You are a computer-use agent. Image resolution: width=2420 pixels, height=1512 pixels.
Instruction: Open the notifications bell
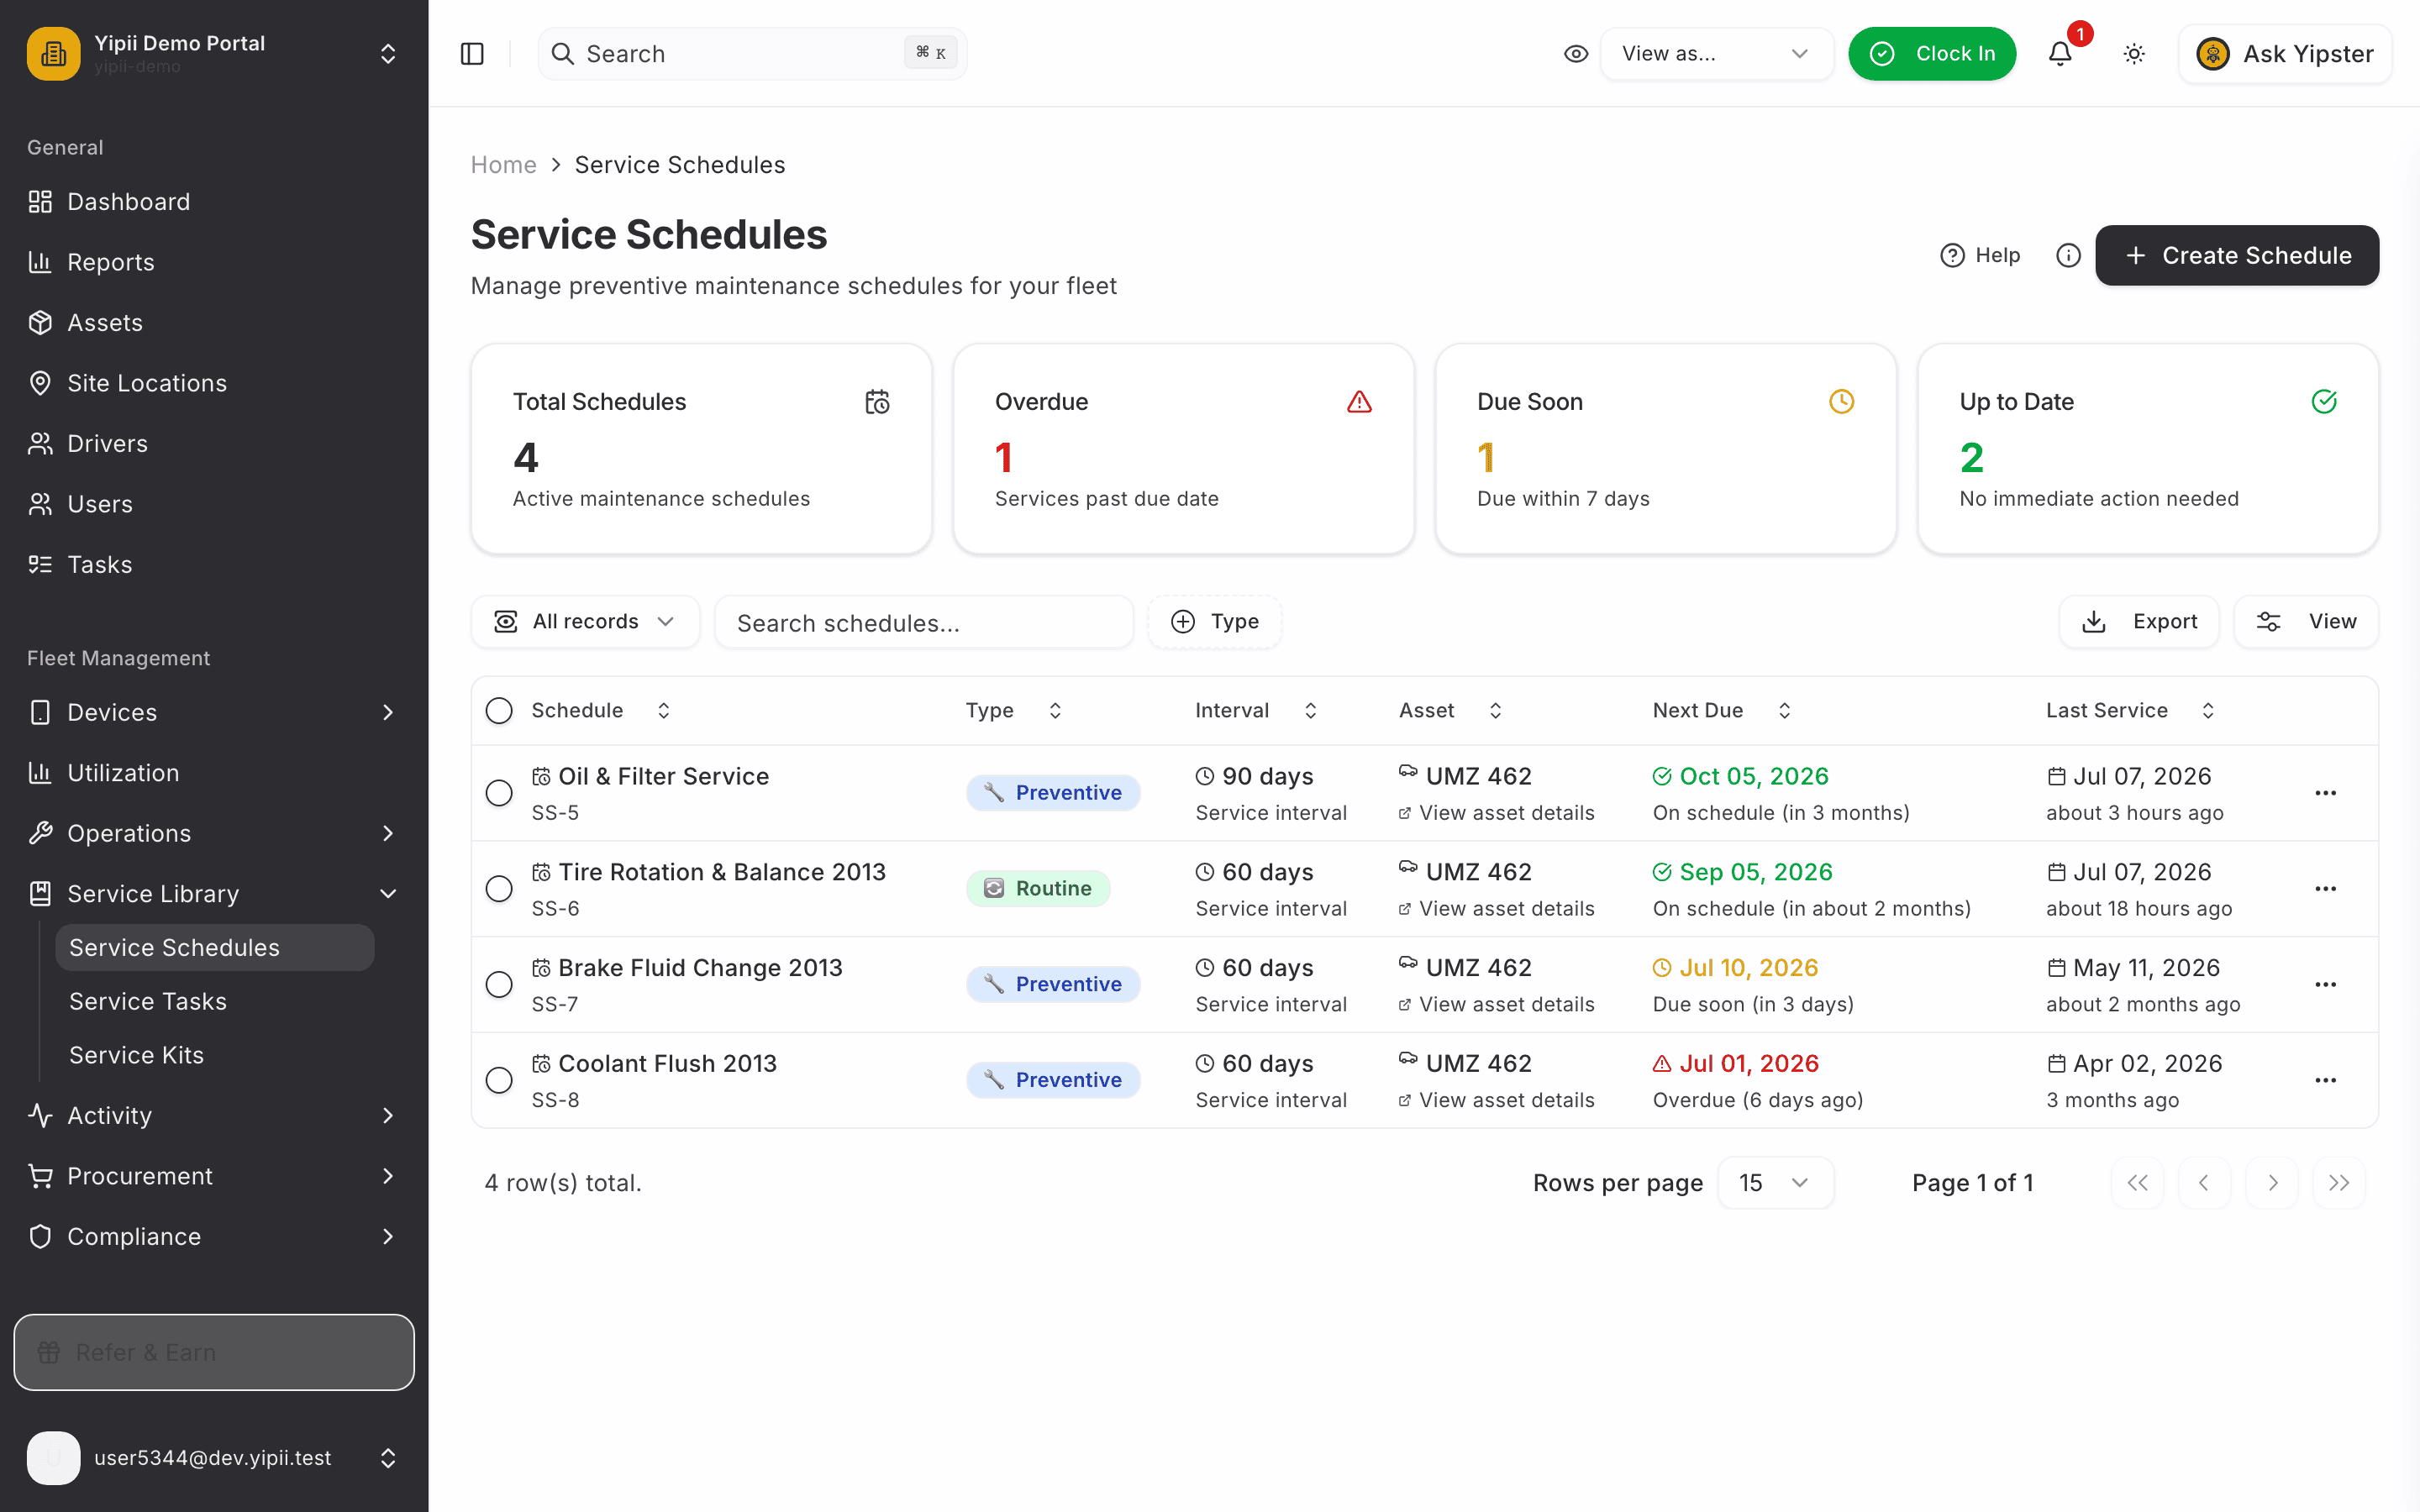pyautogui.click(x=2060, y=54)
